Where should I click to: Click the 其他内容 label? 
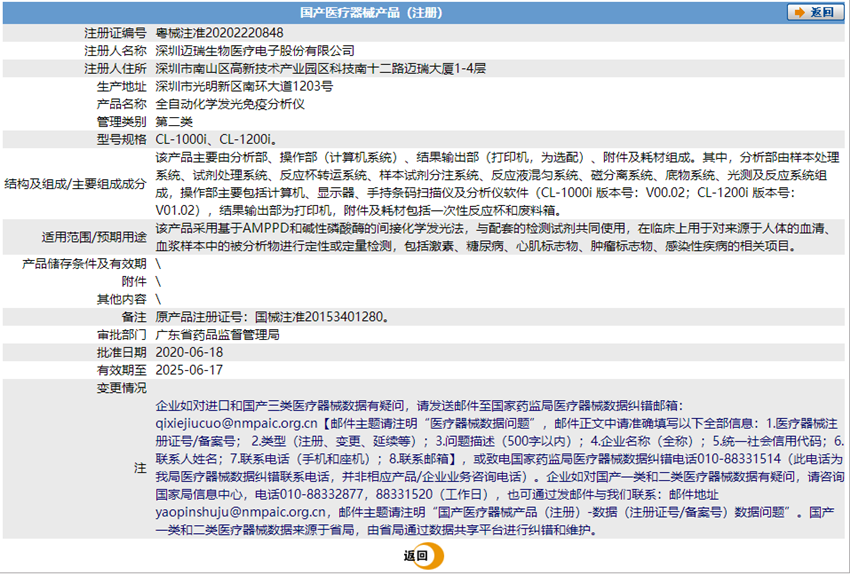(121, 299)
